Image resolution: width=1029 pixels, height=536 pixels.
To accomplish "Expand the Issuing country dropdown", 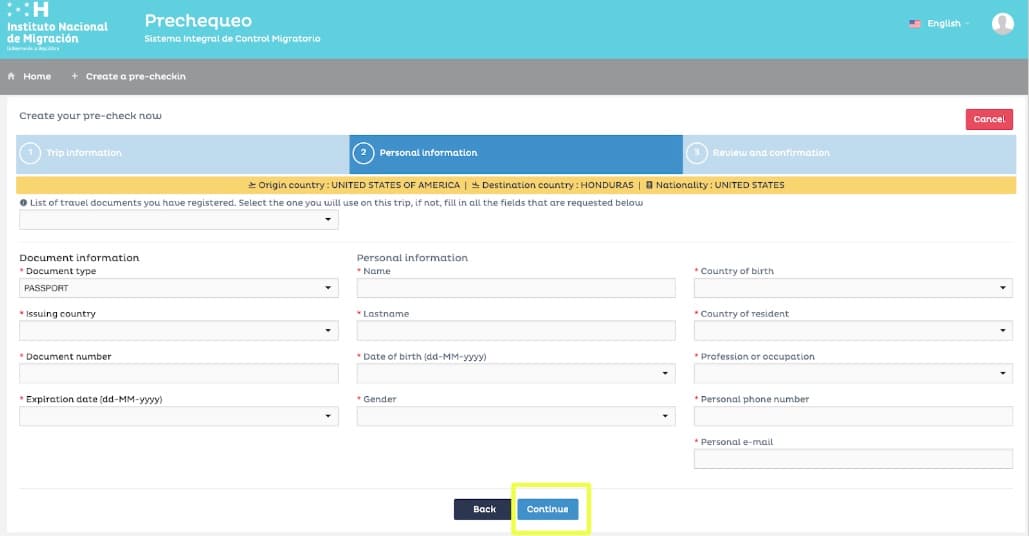I will [179, 331].
